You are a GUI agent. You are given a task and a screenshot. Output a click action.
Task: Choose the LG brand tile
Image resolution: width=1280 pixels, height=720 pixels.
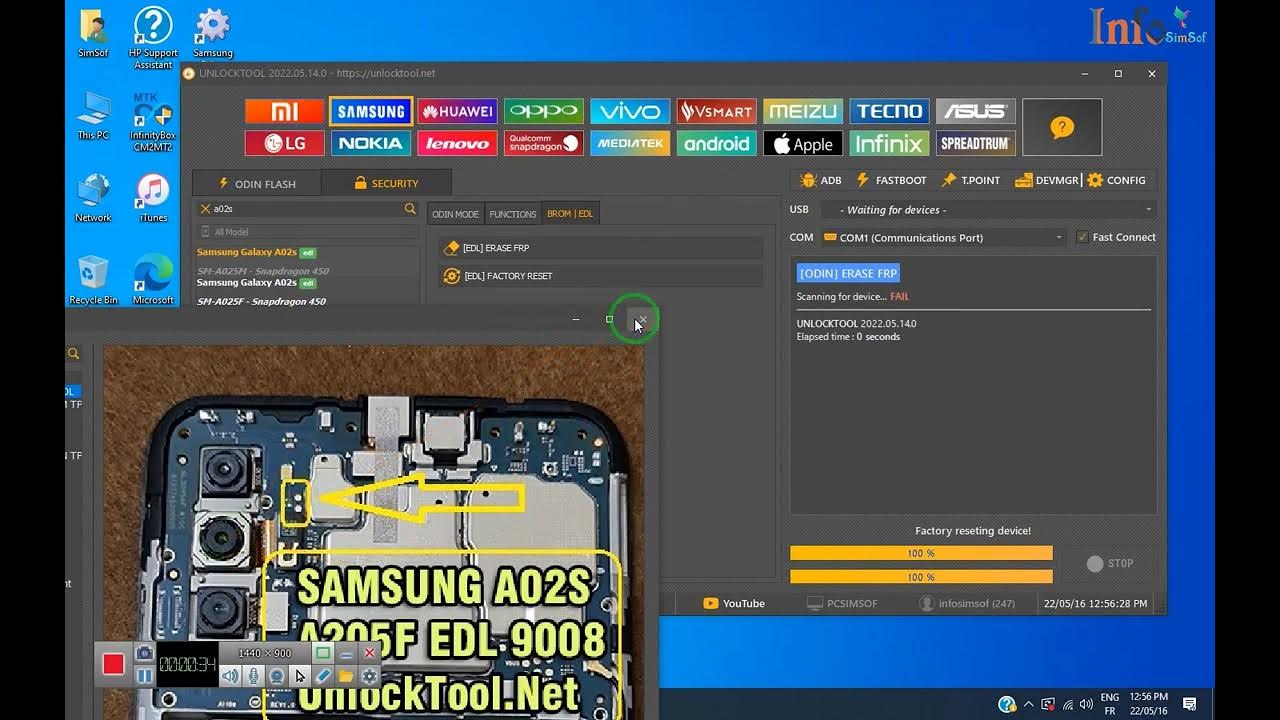(x=285, y=143)
